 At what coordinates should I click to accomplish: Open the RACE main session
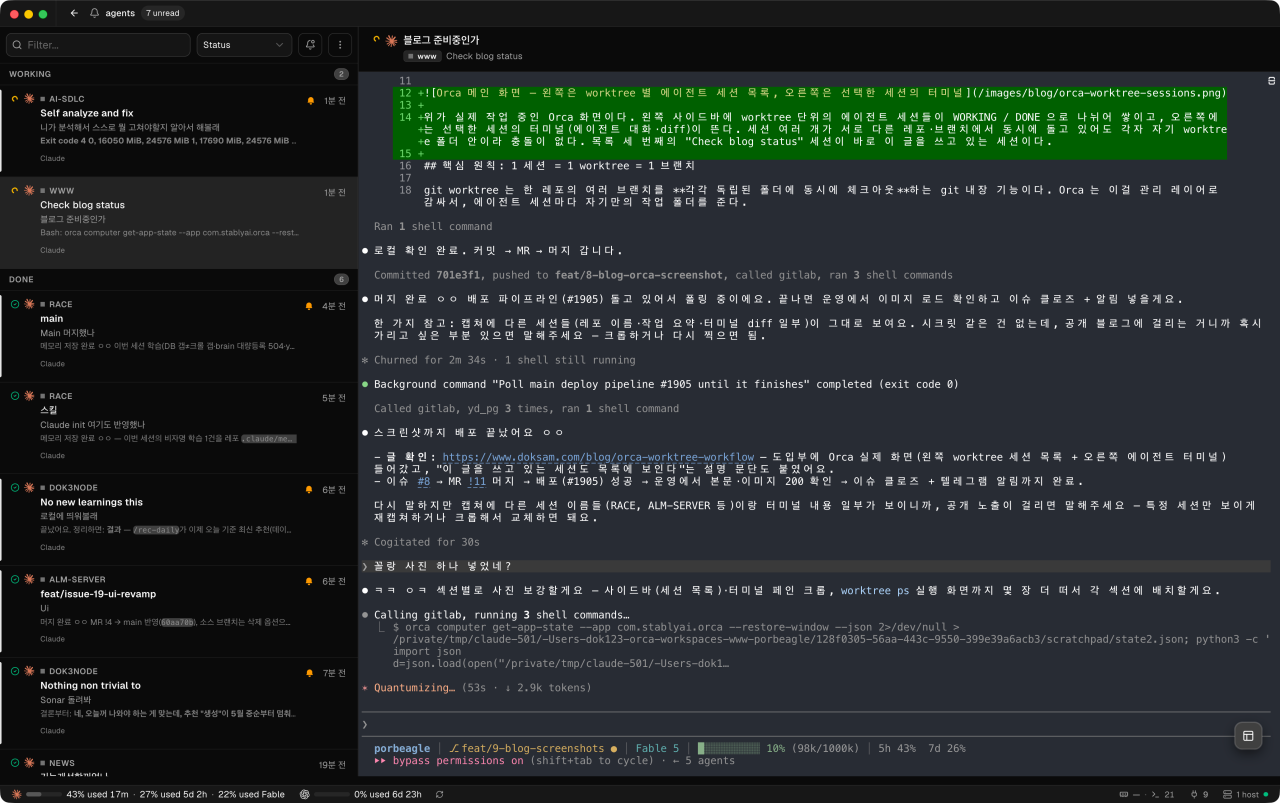179,337
